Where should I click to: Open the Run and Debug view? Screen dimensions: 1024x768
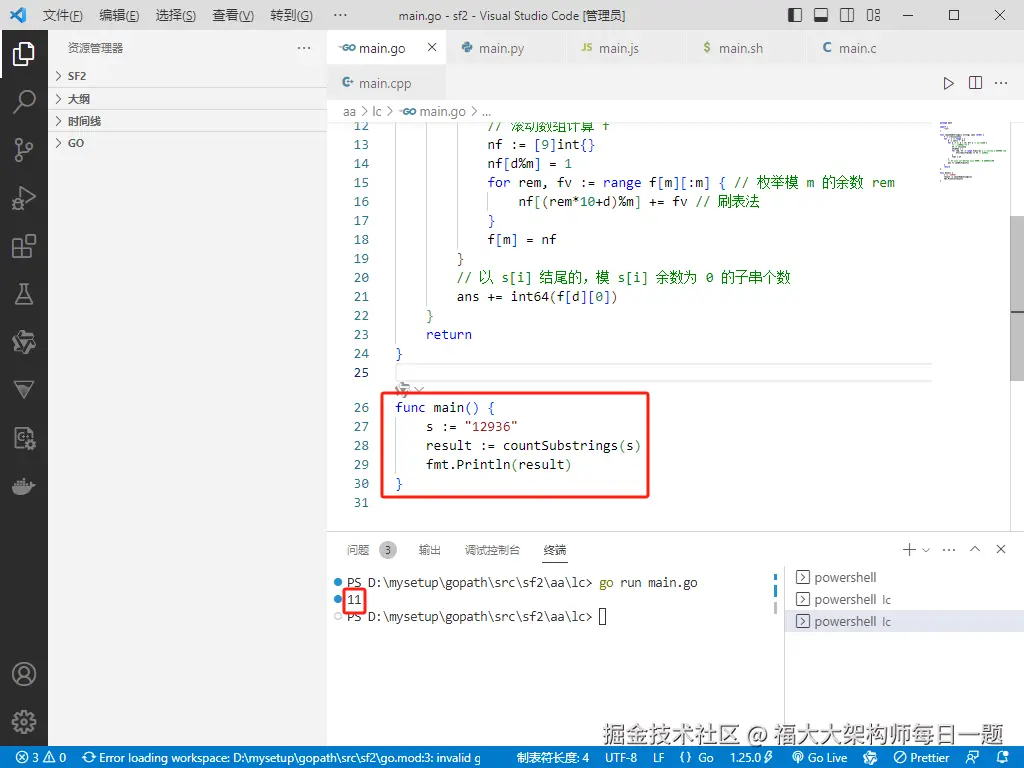24,198
